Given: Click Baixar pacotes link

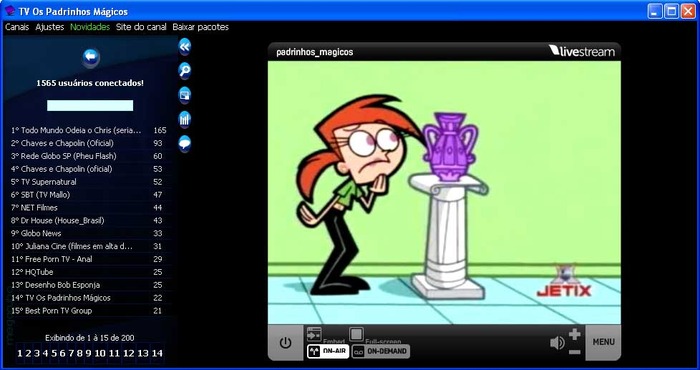Looking at the screenshot, I should click(x=200, y=27).
